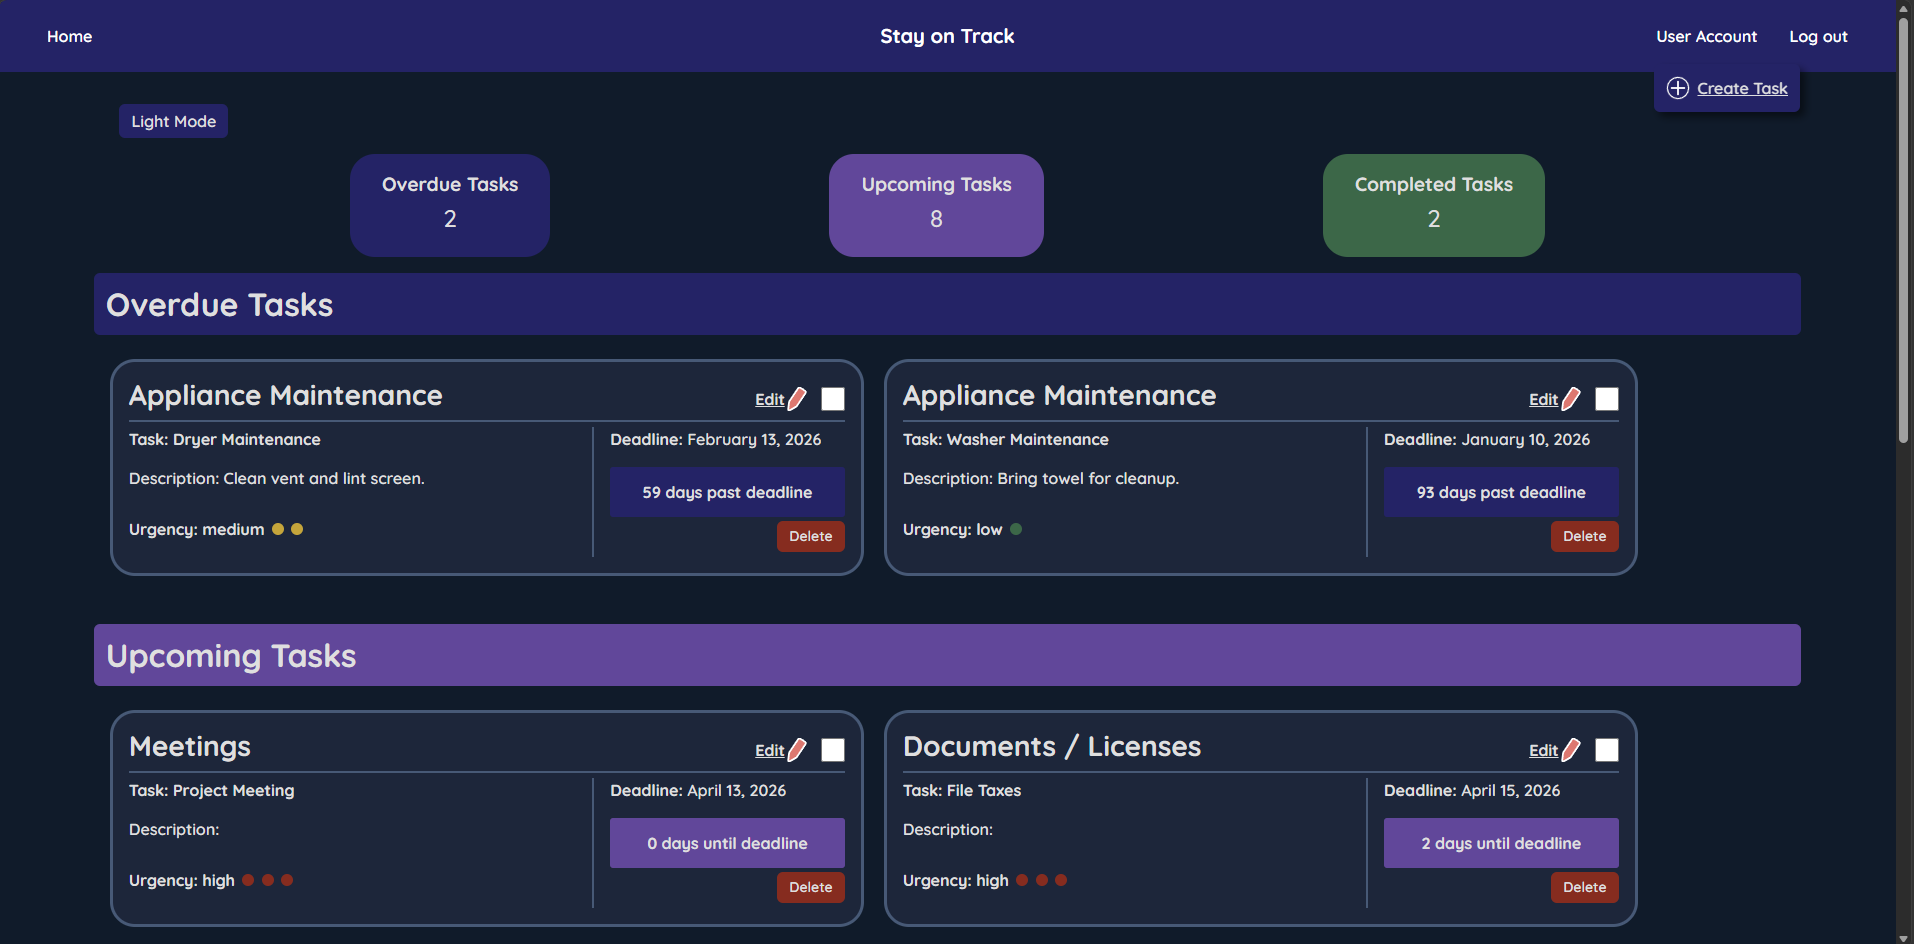Viewport: 1914px width, 944px height.
Task: Click the page vertical scrollbar thumb
Action: pyautogui.click(x=1904, y=230)
